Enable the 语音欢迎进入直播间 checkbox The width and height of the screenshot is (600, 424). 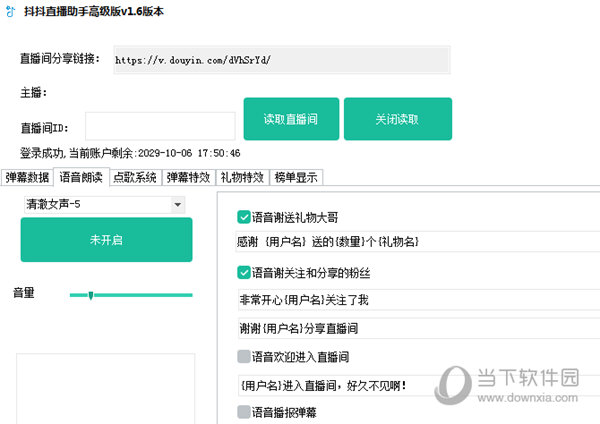pyautogui.click(x=244, y=356)
